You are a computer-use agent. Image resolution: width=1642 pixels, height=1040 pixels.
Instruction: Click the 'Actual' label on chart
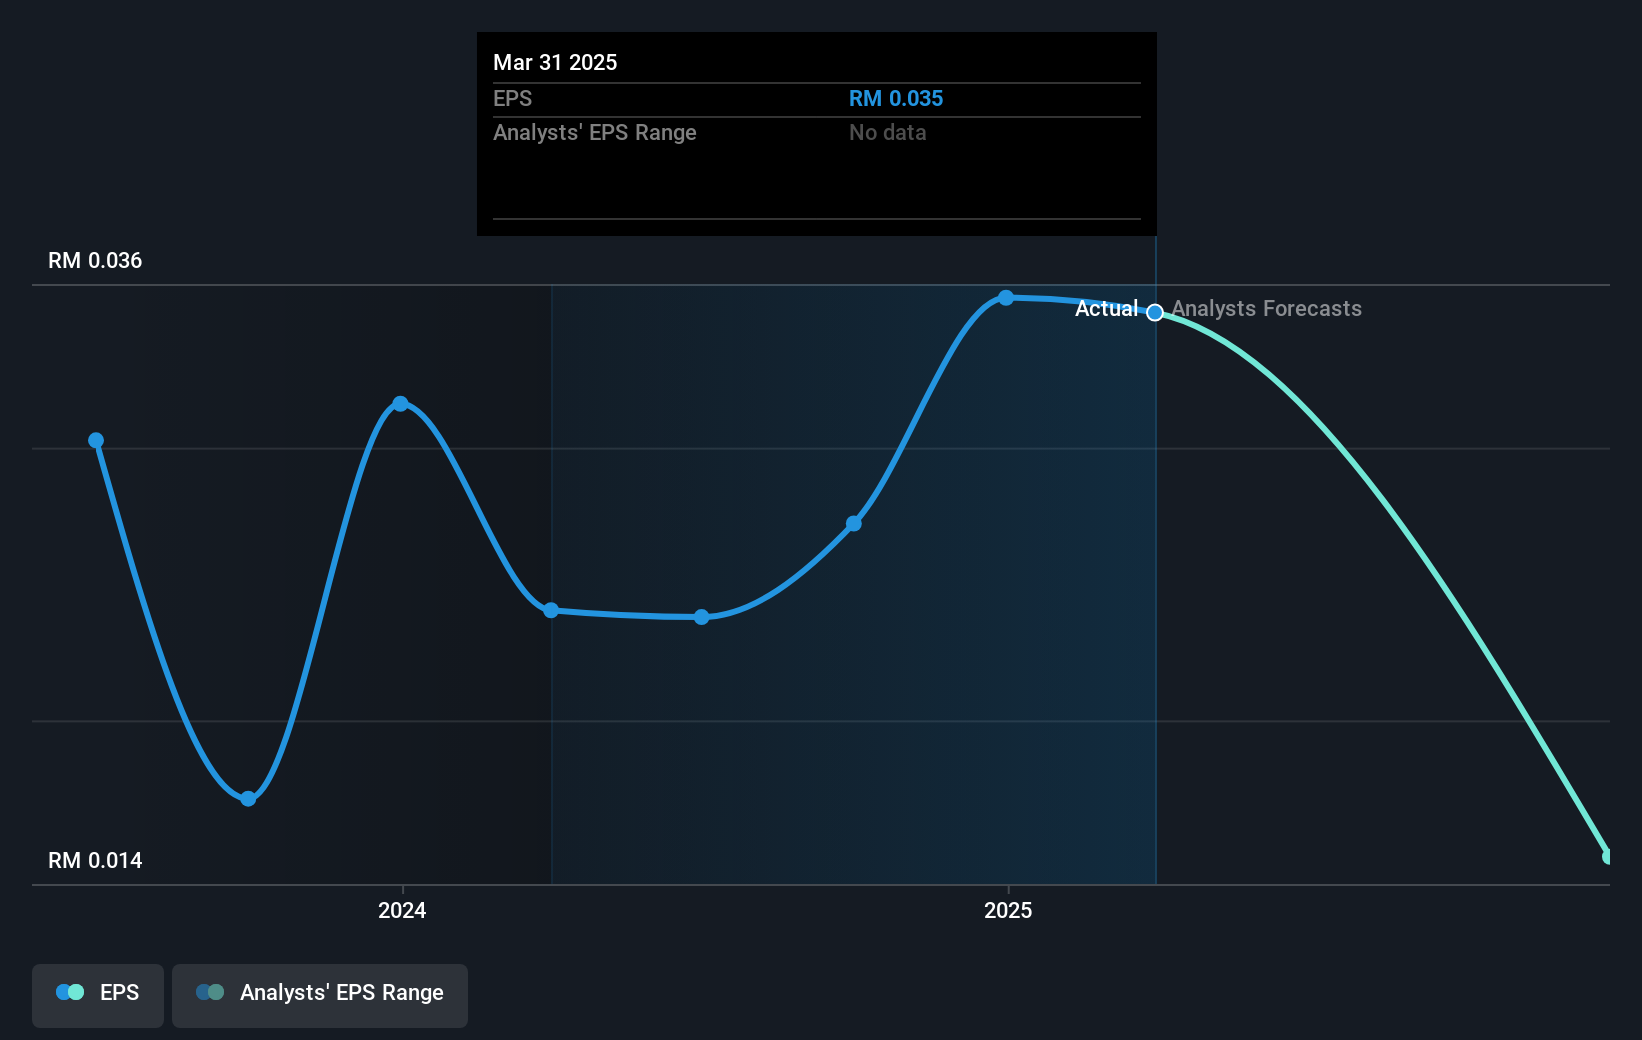(1106, 309)
